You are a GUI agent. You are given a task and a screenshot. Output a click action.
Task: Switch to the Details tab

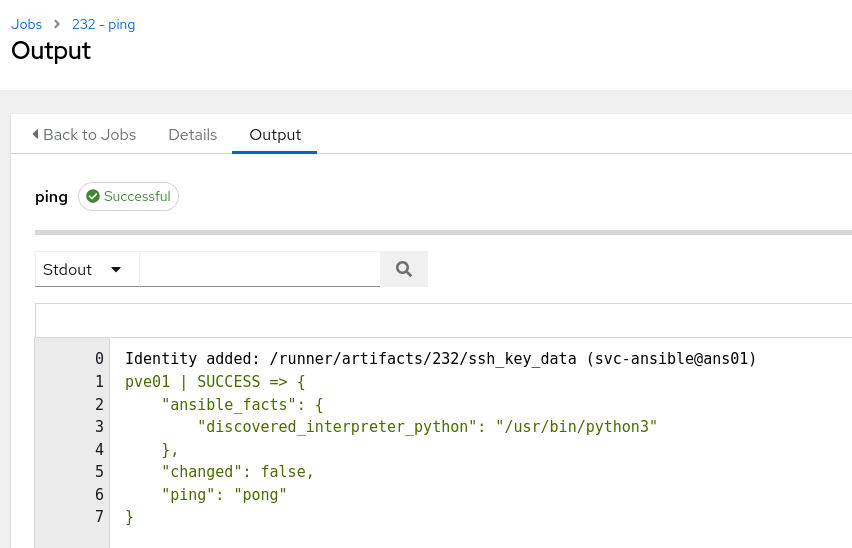(x=192, y=134)
